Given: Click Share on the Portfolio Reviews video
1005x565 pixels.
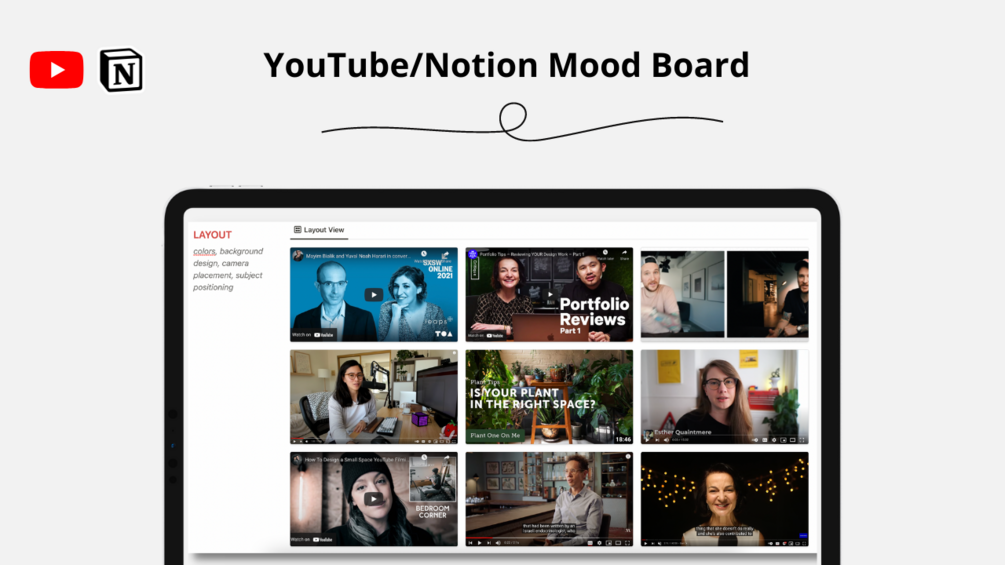Looking at the screenshot, I should 624,254.
